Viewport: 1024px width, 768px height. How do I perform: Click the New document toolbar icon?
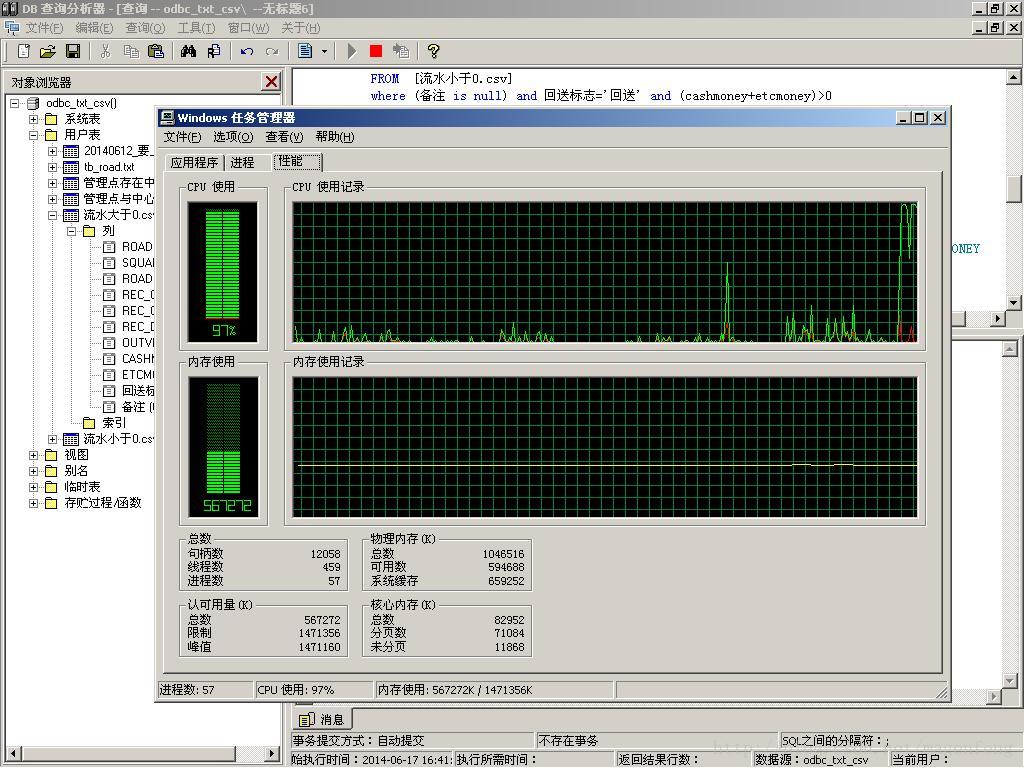24,51
